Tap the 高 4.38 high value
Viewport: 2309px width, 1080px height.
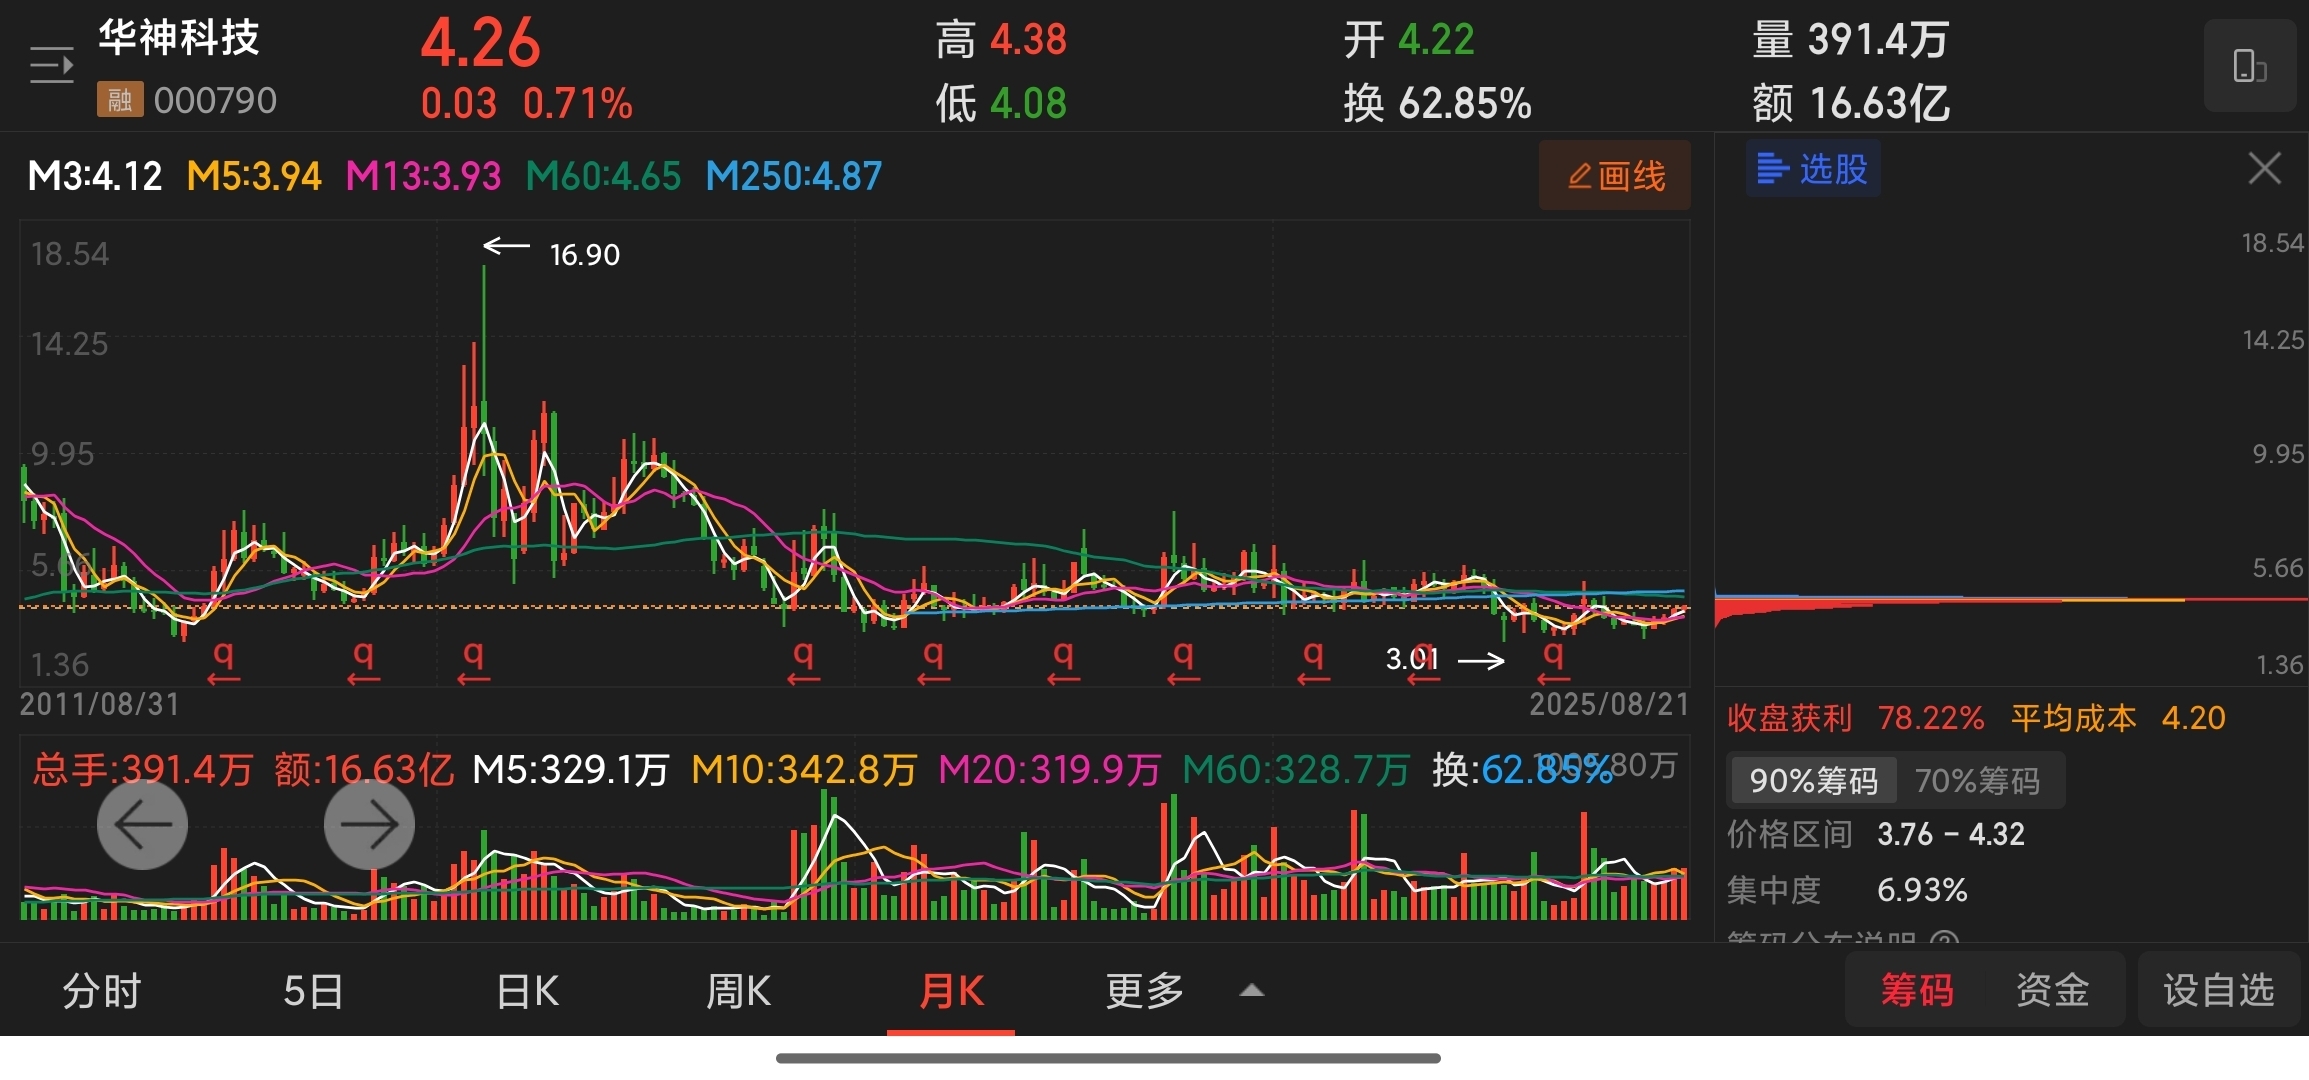1001,40
